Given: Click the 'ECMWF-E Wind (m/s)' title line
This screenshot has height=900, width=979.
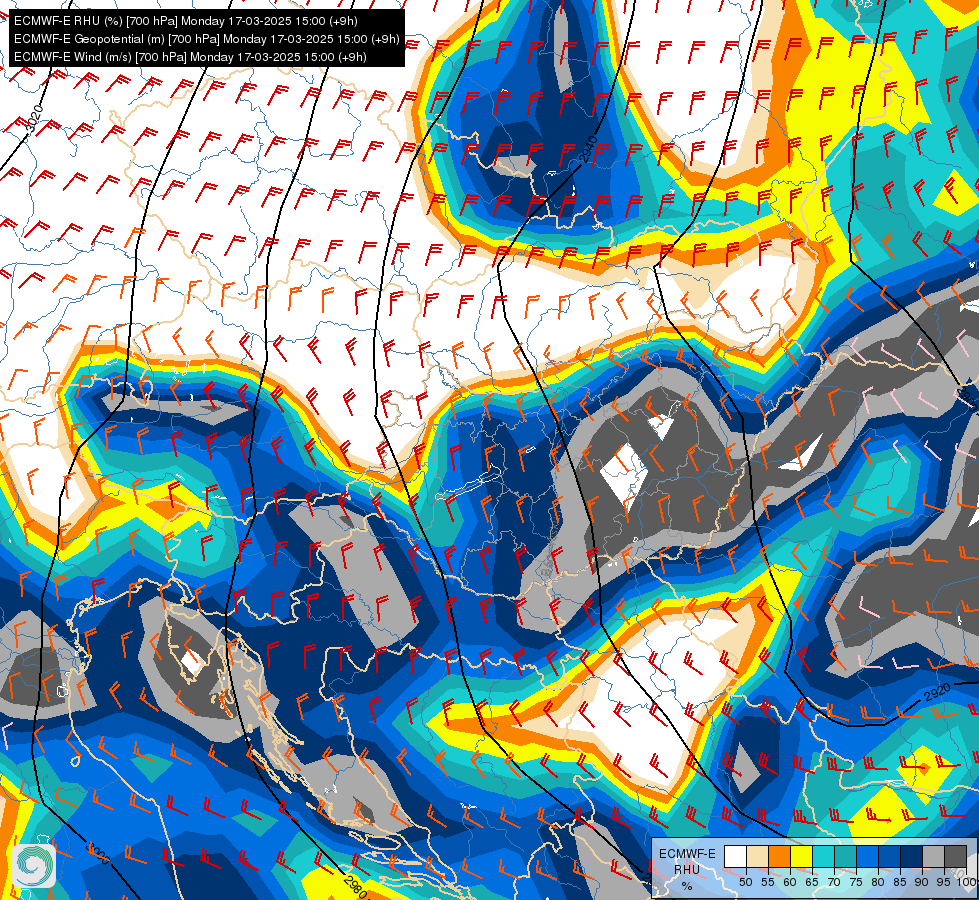Looking at the screenshot, I should (190, 57).
